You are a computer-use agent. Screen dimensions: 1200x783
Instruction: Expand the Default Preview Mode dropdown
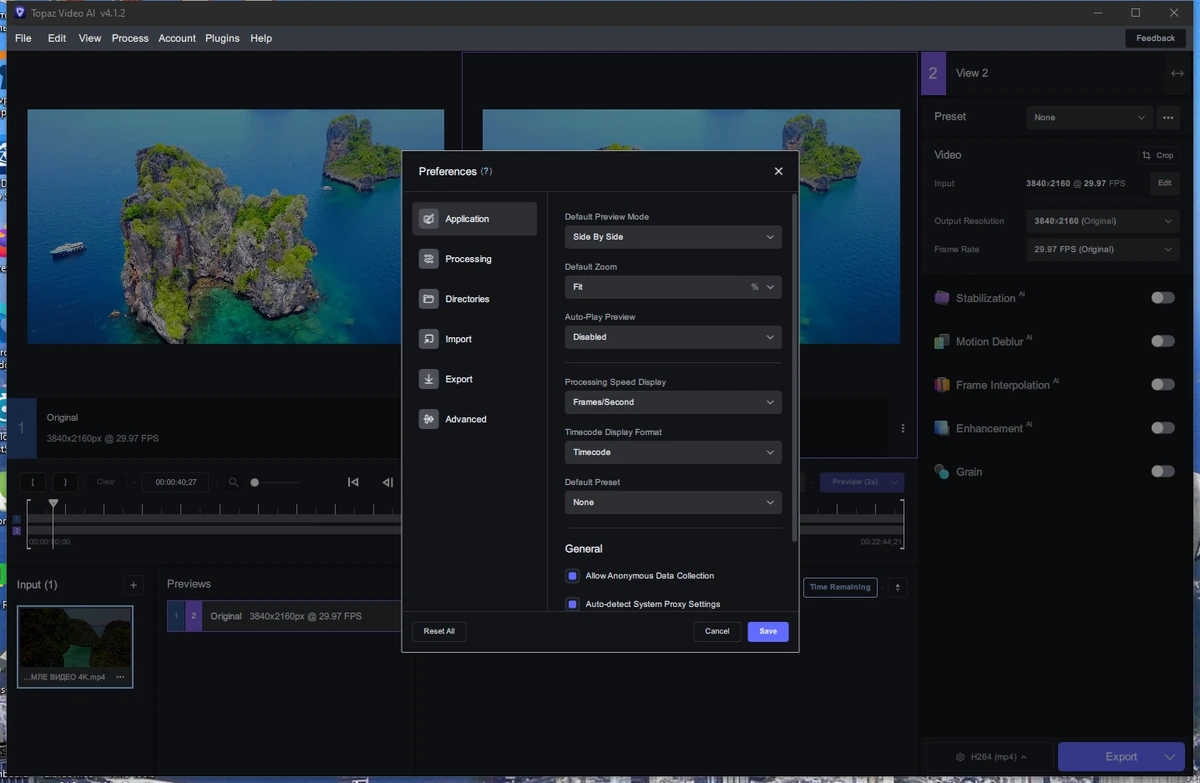coord(673,237)
